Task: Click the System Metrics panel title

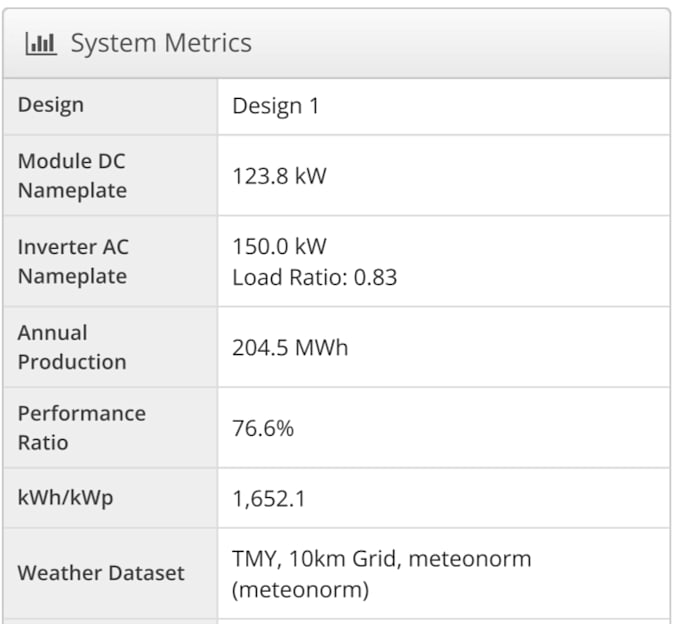Action: [161, 43]
